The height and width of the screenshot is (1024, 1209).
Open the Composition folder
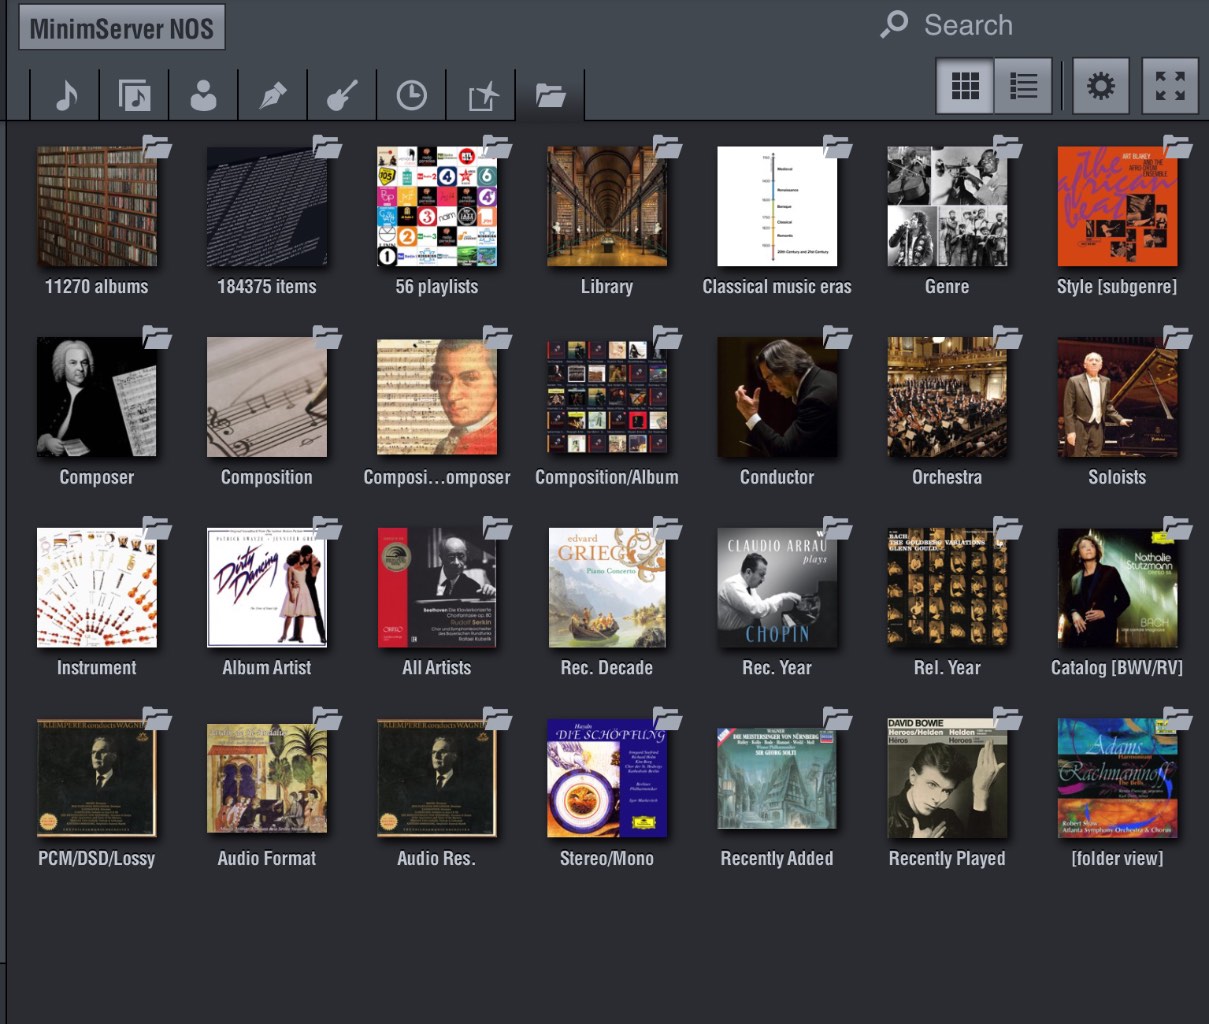267,397
